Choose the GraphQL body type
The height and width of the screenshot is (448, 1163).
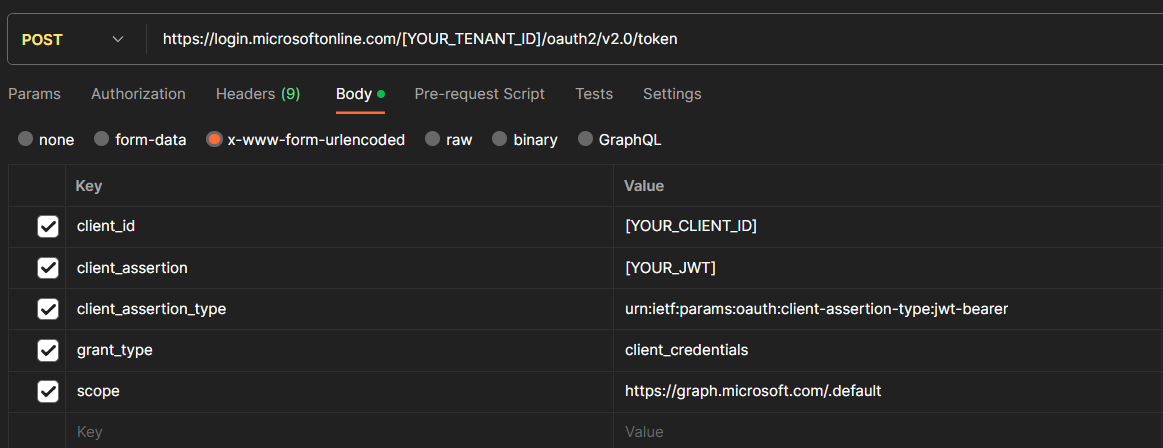585,140
